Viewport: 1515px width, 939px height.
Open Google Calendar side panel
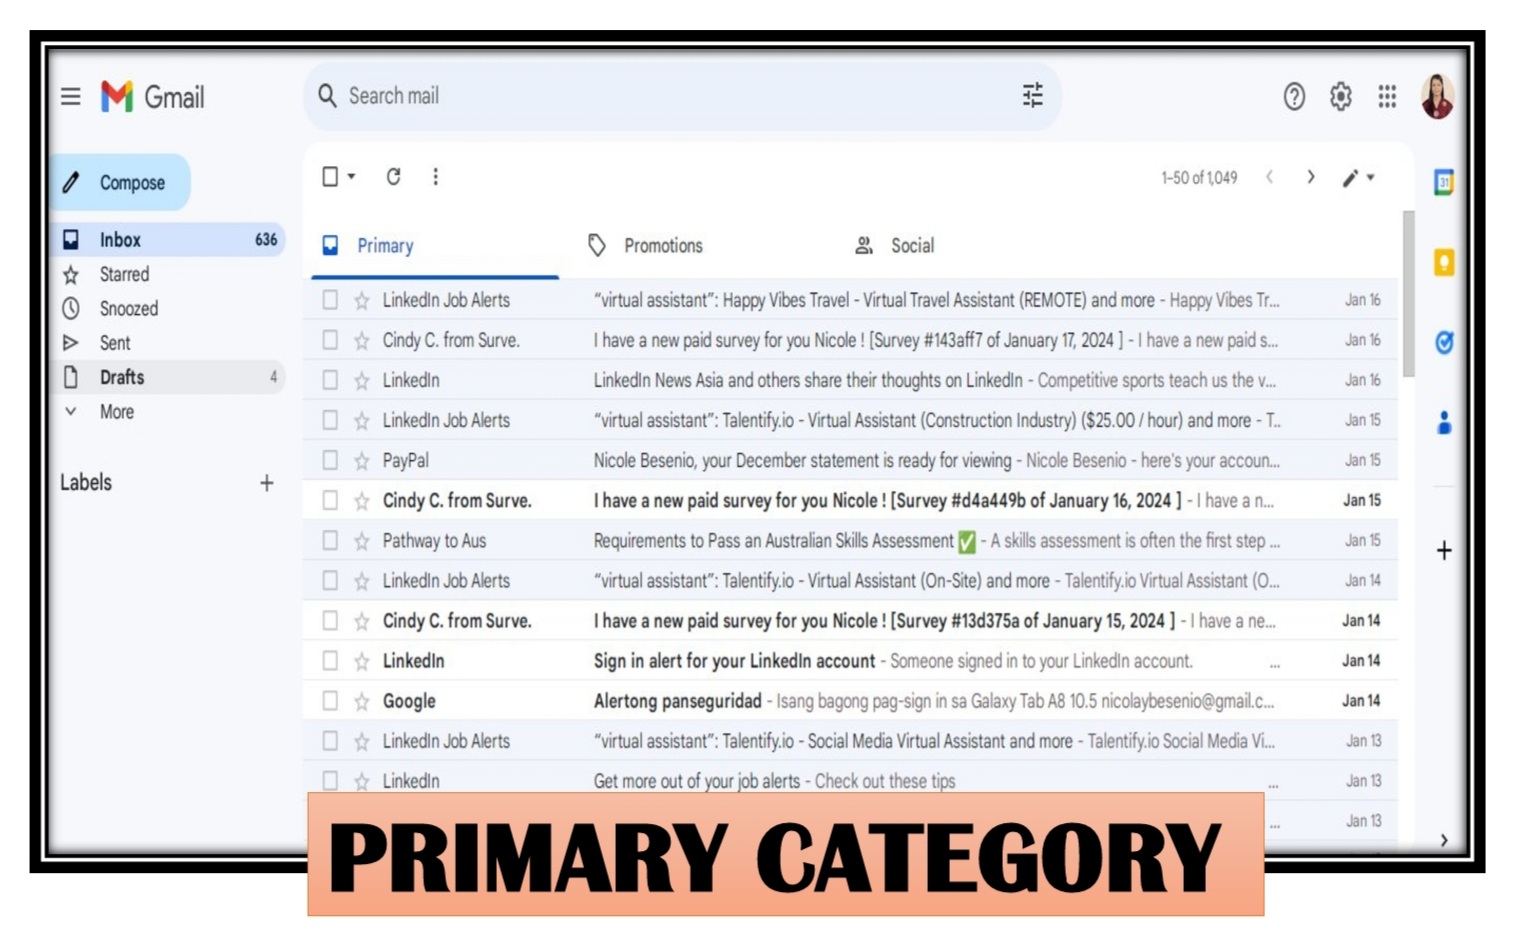tap(1444, 182)
